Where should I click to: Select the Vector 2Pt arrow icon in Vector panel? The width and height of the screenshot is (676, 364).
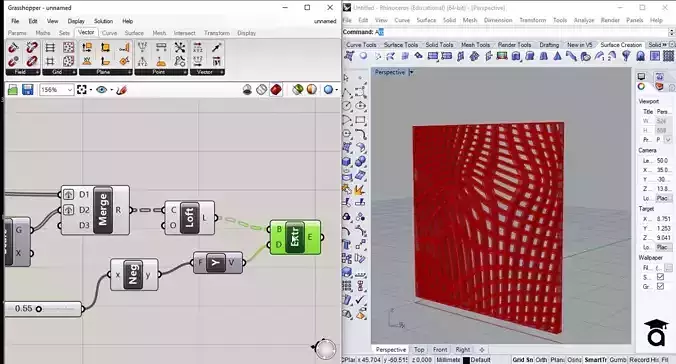[216, 47]
